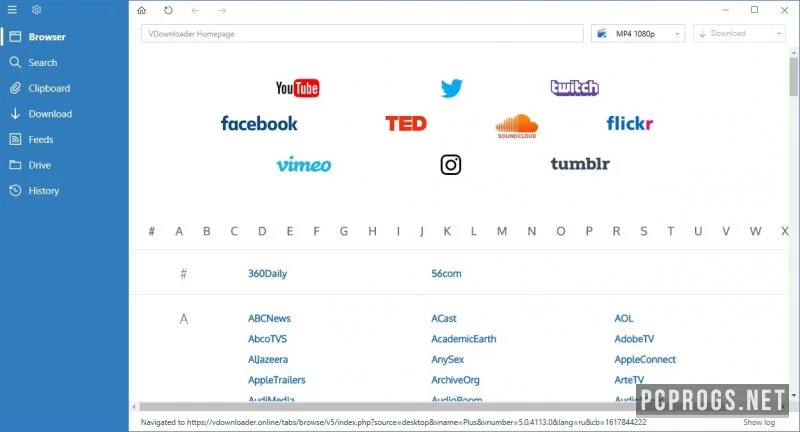Jump to sites starting with P
Screen dimensions: 800x432
pos(589,231)
